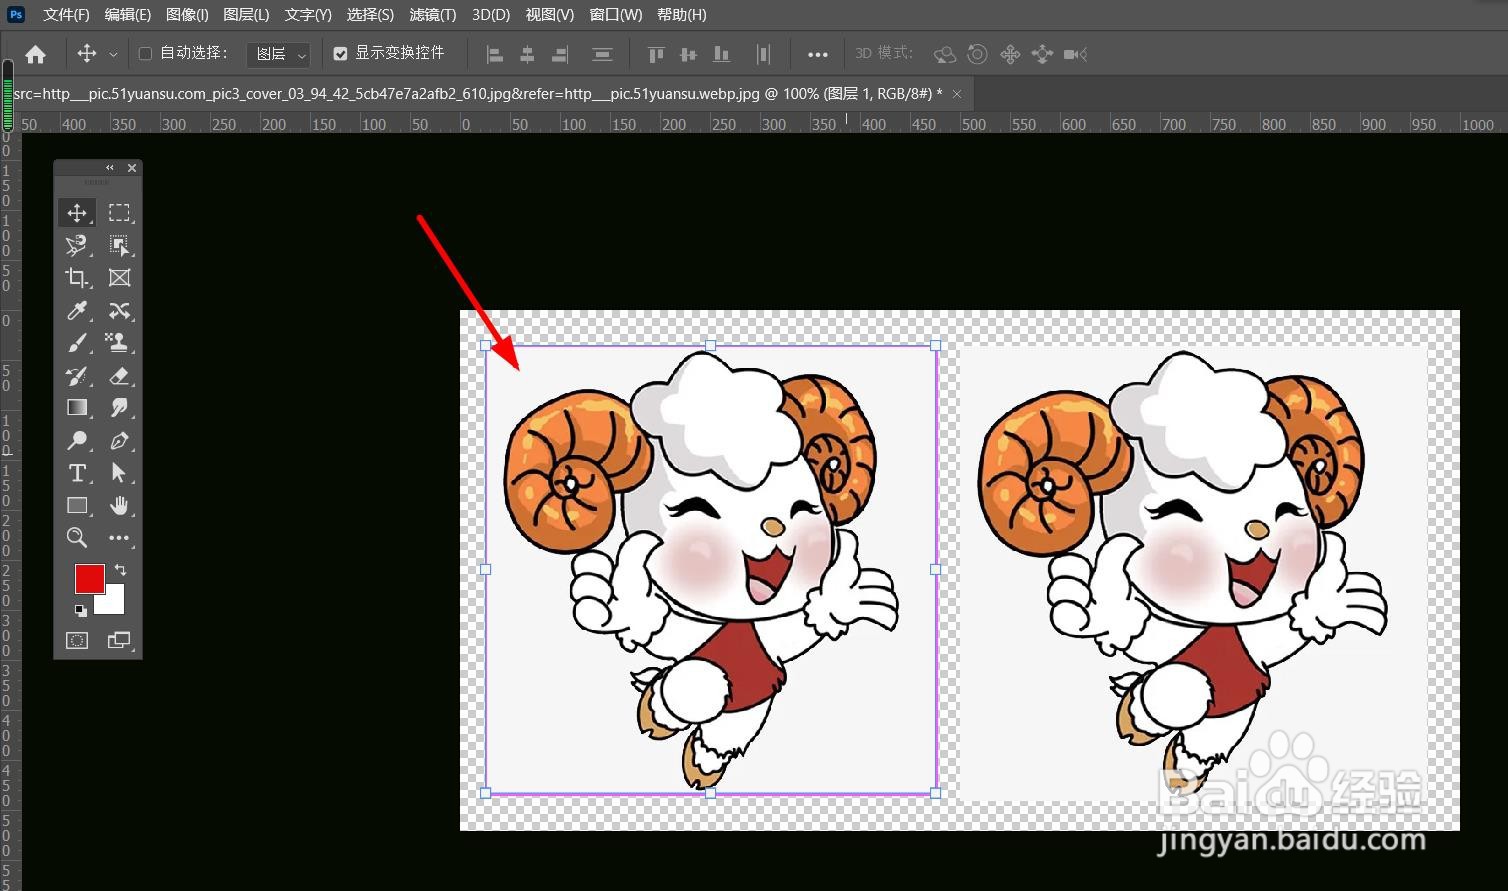Align horizontal centers

point(527,54)
